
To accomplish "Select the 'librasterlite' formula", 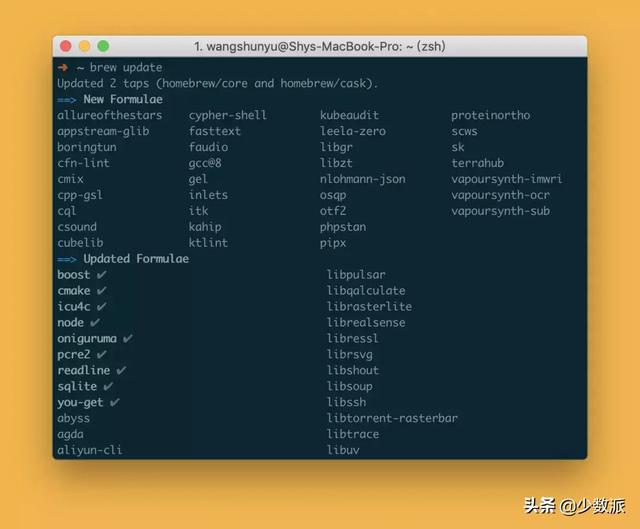I will [369, 307].
